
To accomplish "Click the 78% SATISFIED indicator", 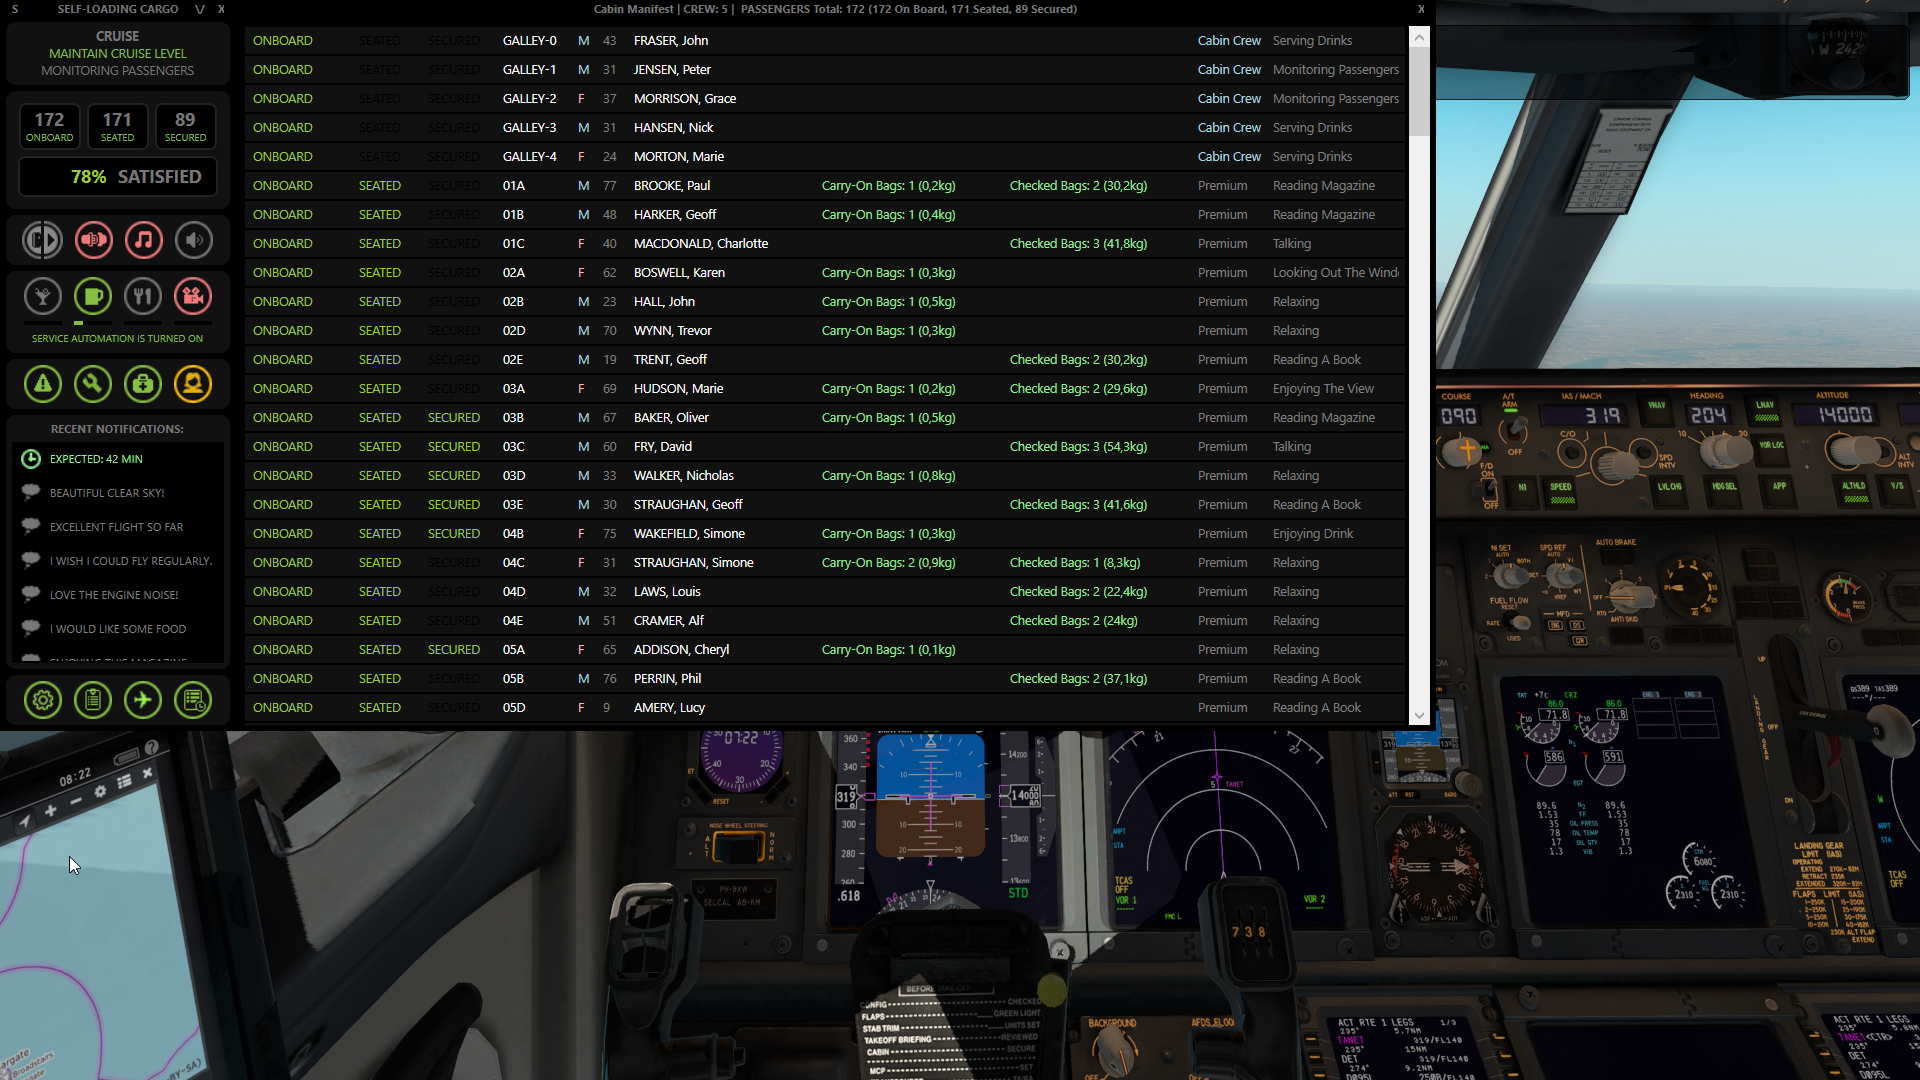I will point(118,177).
